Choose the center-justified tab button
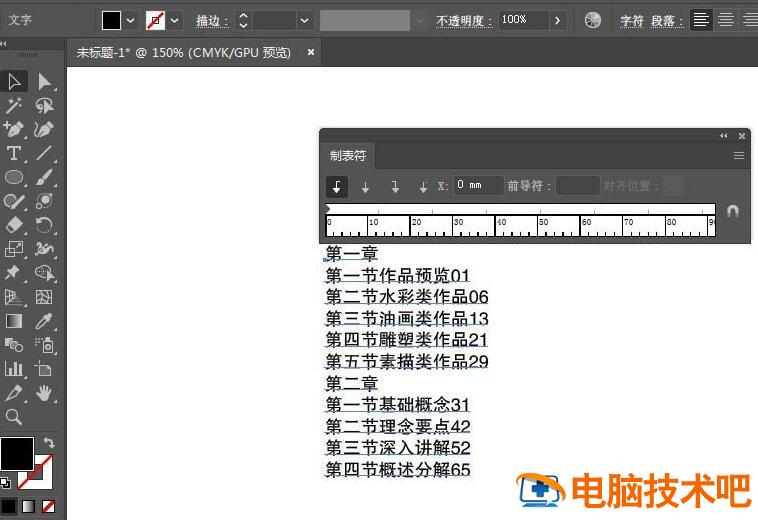This screenshot has height=520, width=758. 365,187
